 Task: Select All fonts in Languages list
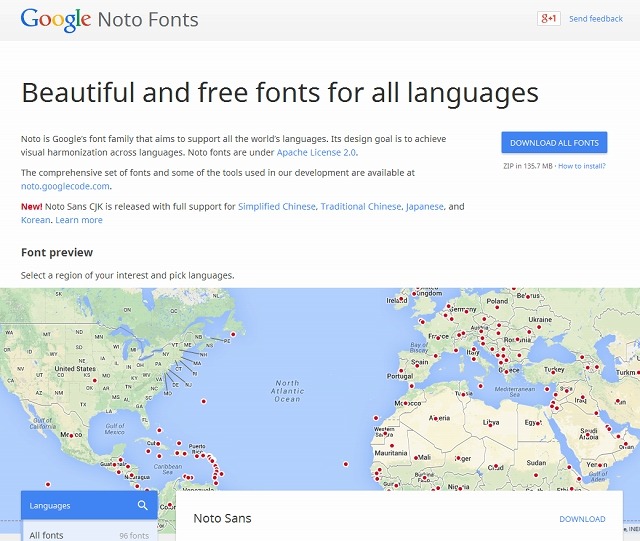pyautogui.click(x=46, y=535)
